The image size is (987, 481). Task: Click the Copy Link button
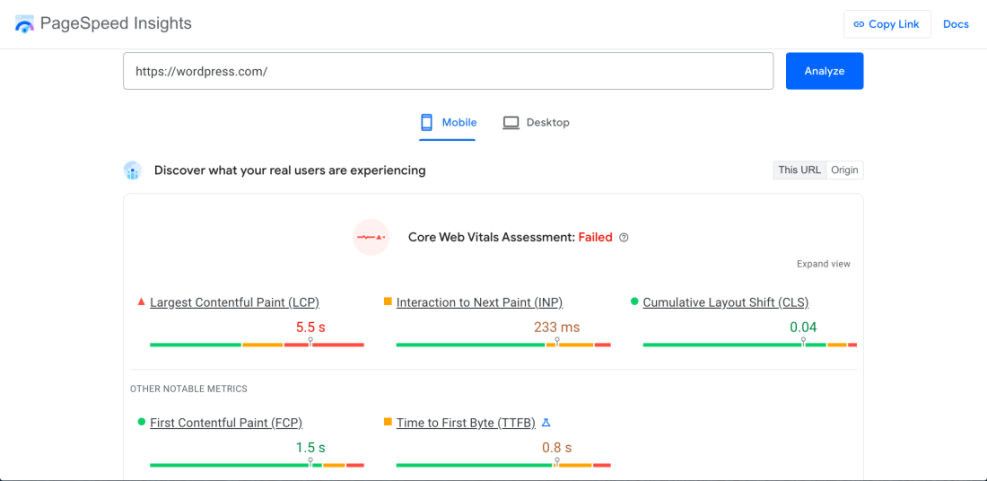click(x=887, y=25)
